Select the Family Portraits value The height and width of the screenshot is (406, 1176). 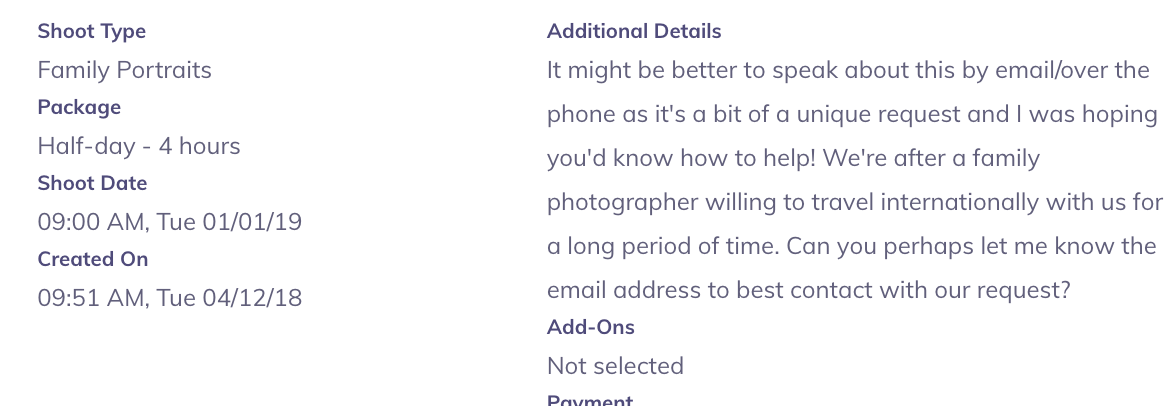[x=125, y=70]
